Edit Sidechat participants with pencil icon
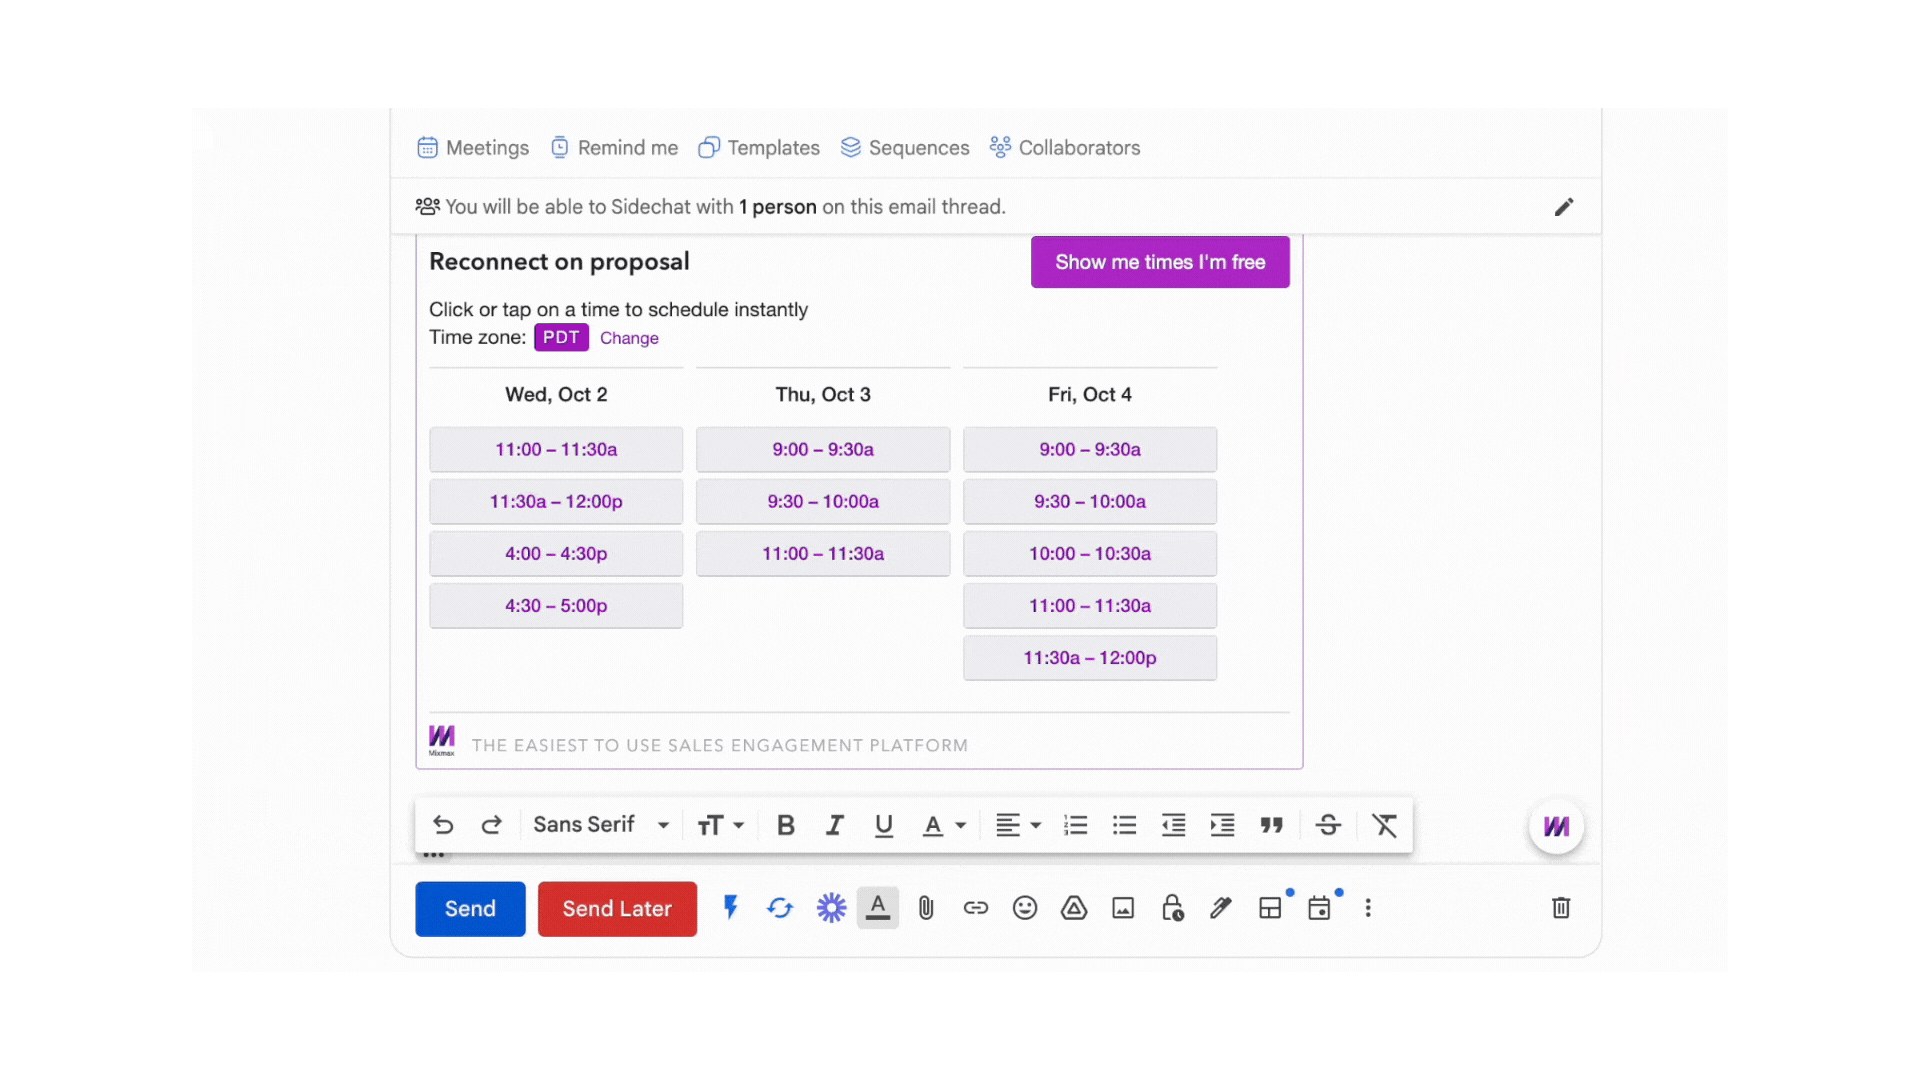1920x1080 pixels. pos(1564,207)
